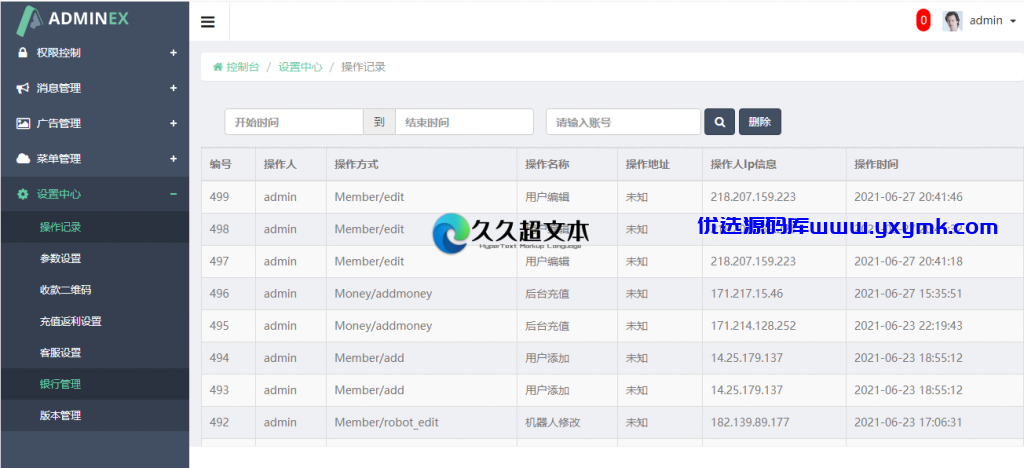Click the lock icon beside 权限控制
This screenshot has height=468, width=1024.
tap(23, 53)
